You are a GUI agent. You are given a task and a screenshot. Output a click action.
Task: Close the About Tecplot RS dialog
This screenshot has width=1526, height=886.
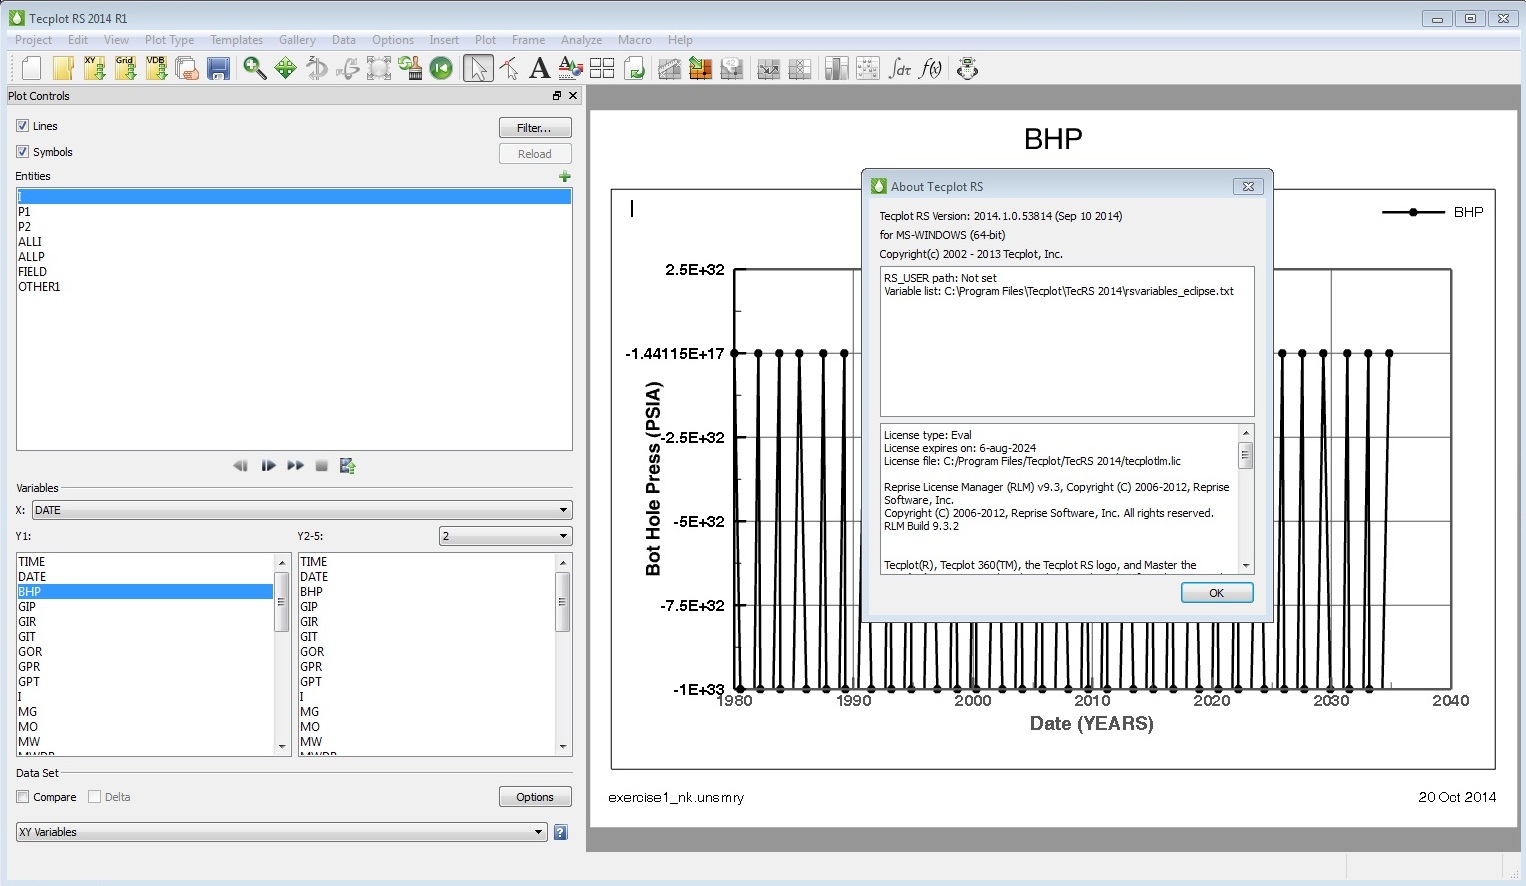point(1248,187)
